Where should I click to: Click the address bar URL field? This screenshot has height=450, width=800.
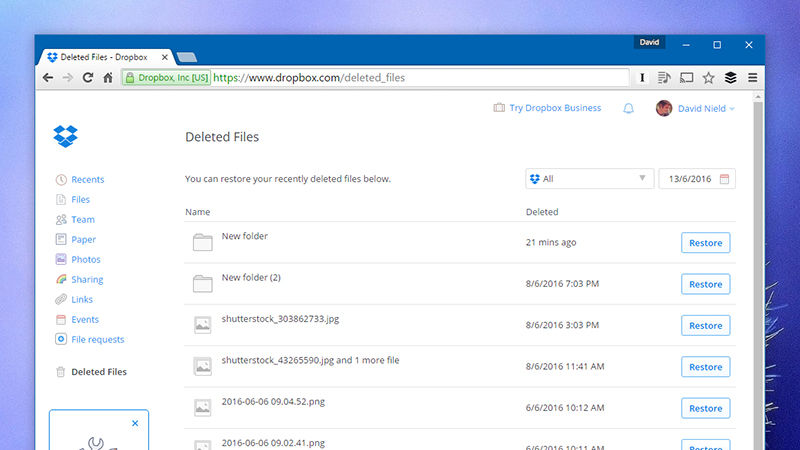[400, 77]
